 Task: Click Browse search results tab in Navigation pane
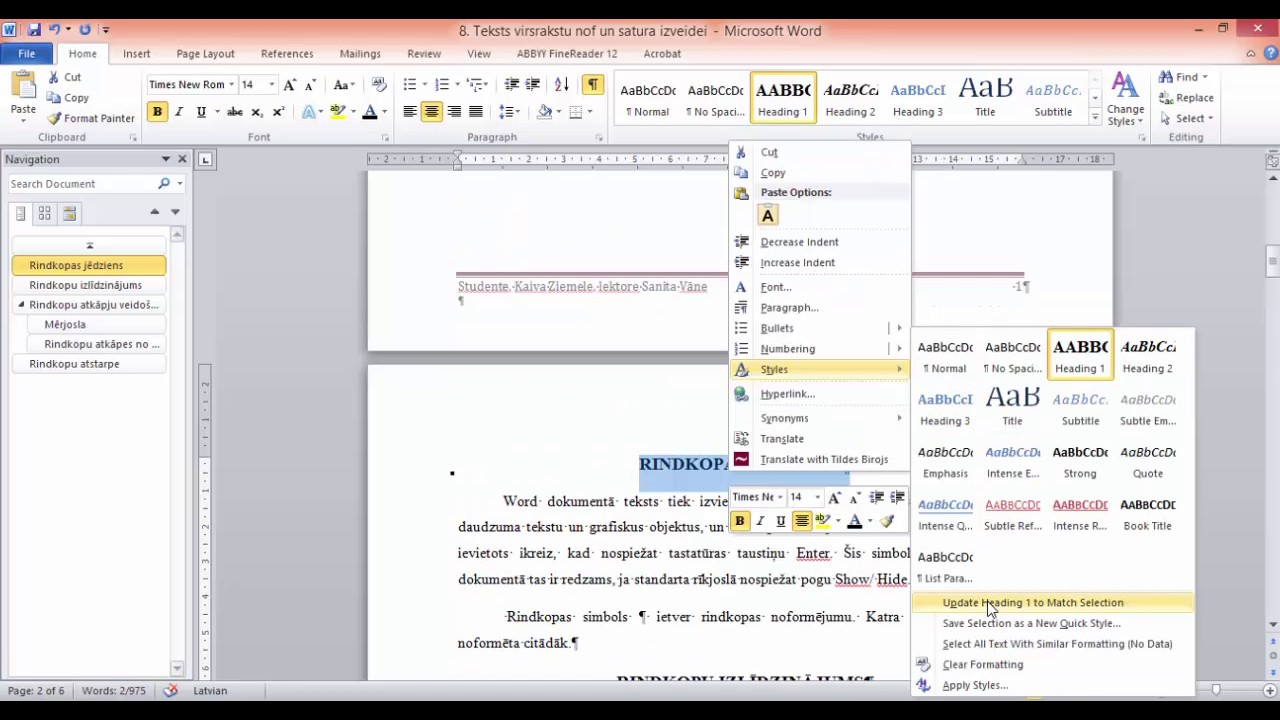click(69, 213)
